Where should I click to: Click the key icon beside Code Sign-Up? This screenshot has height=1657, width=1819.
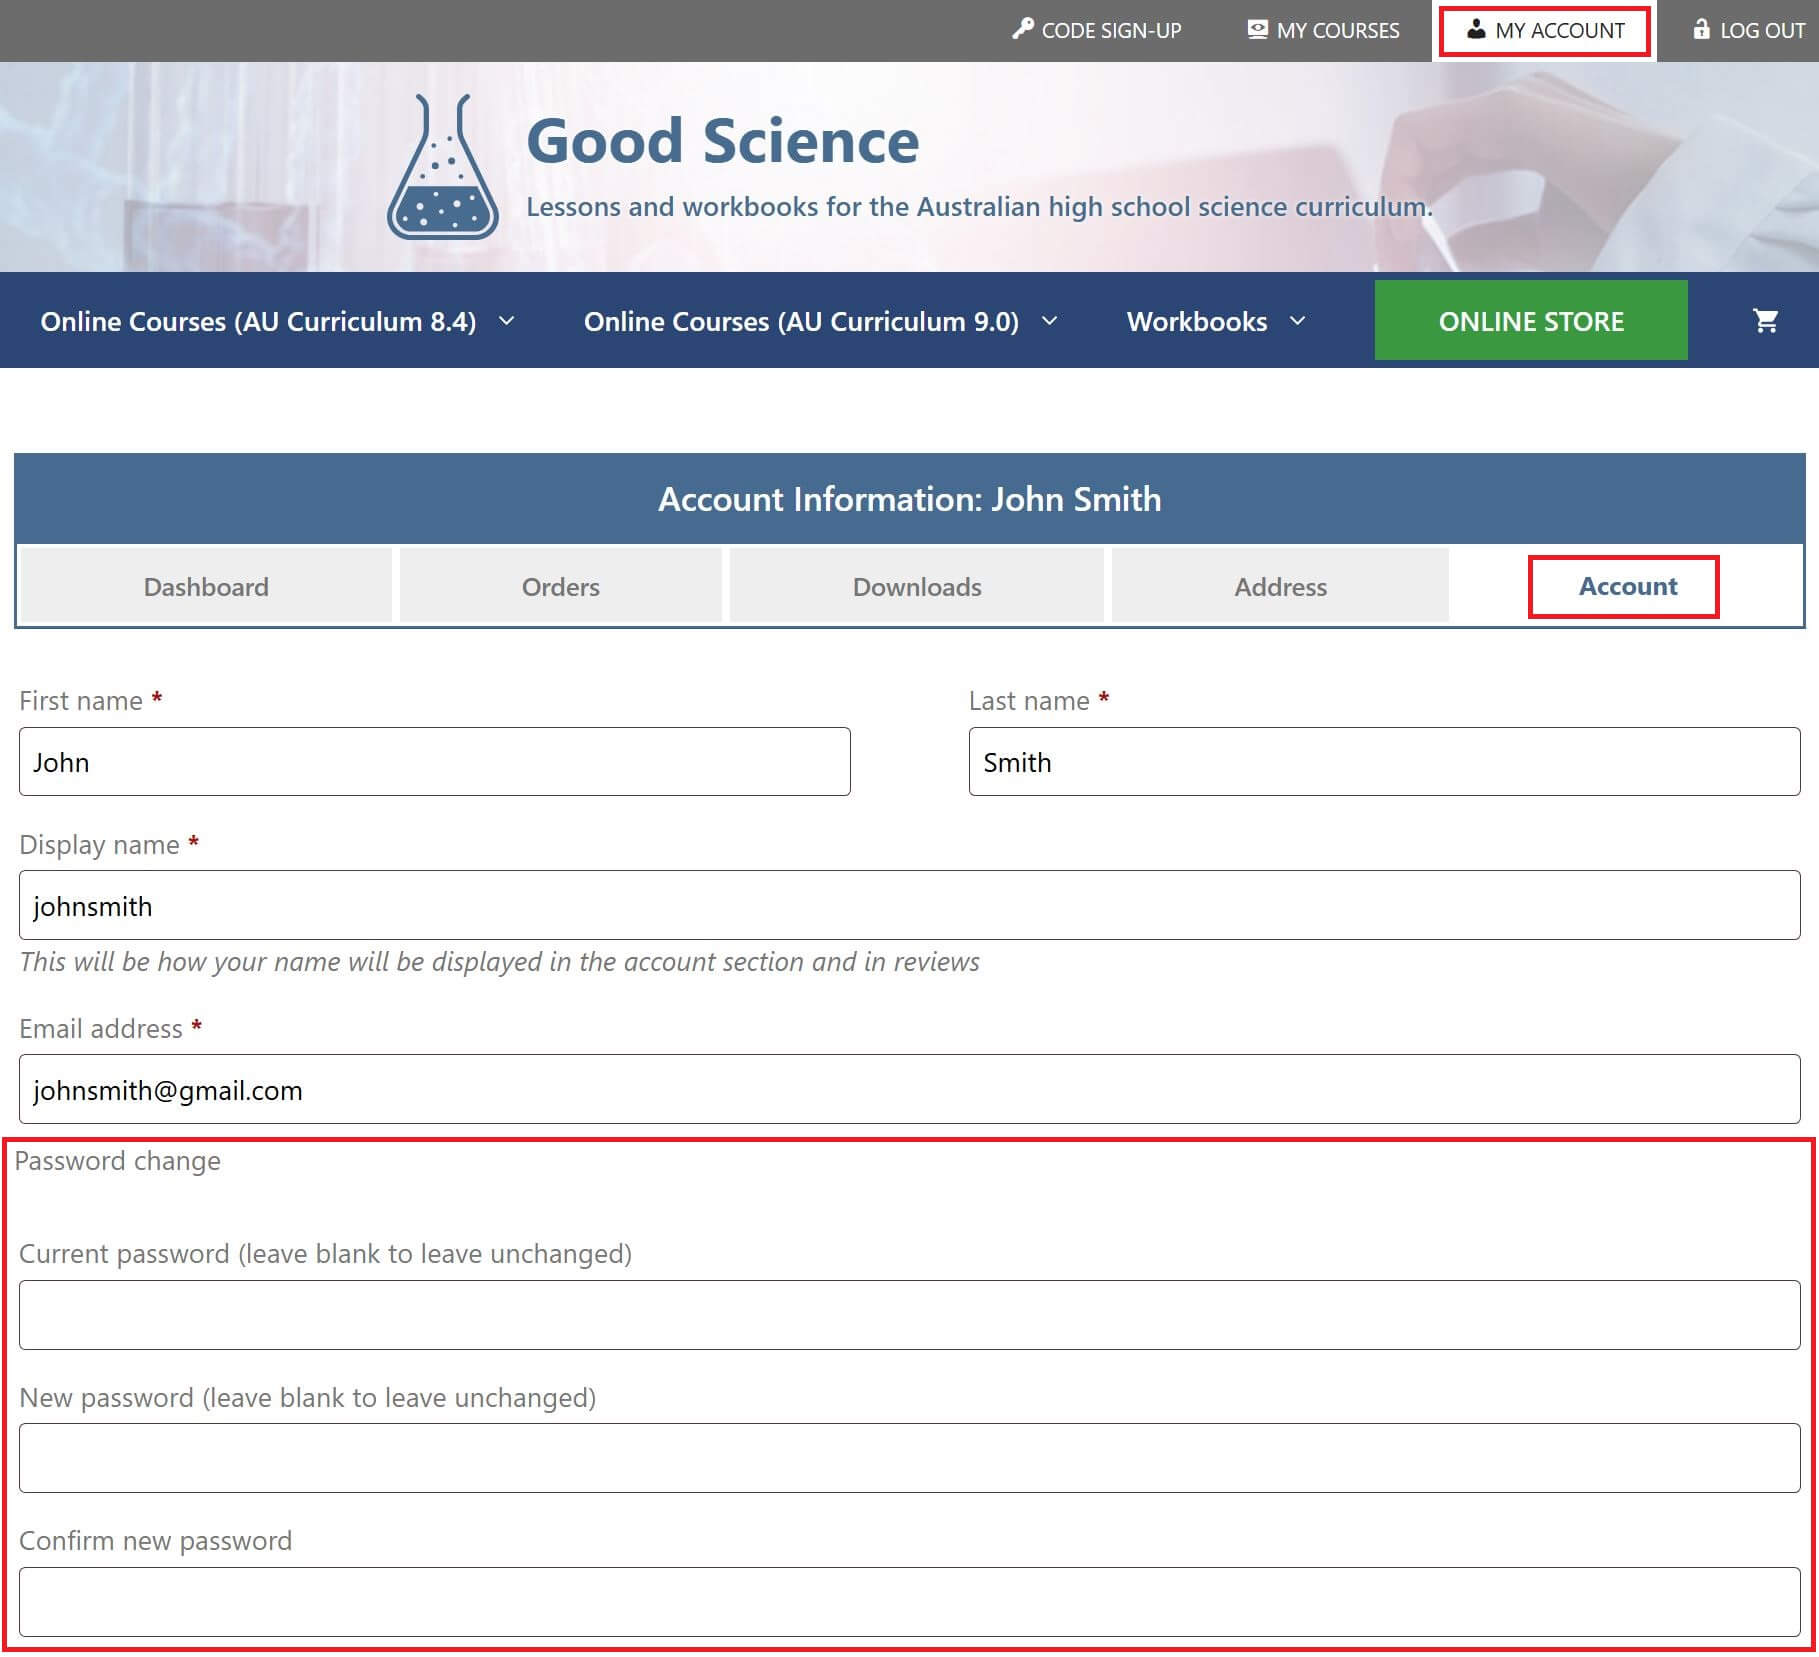tap(1022, 29)
